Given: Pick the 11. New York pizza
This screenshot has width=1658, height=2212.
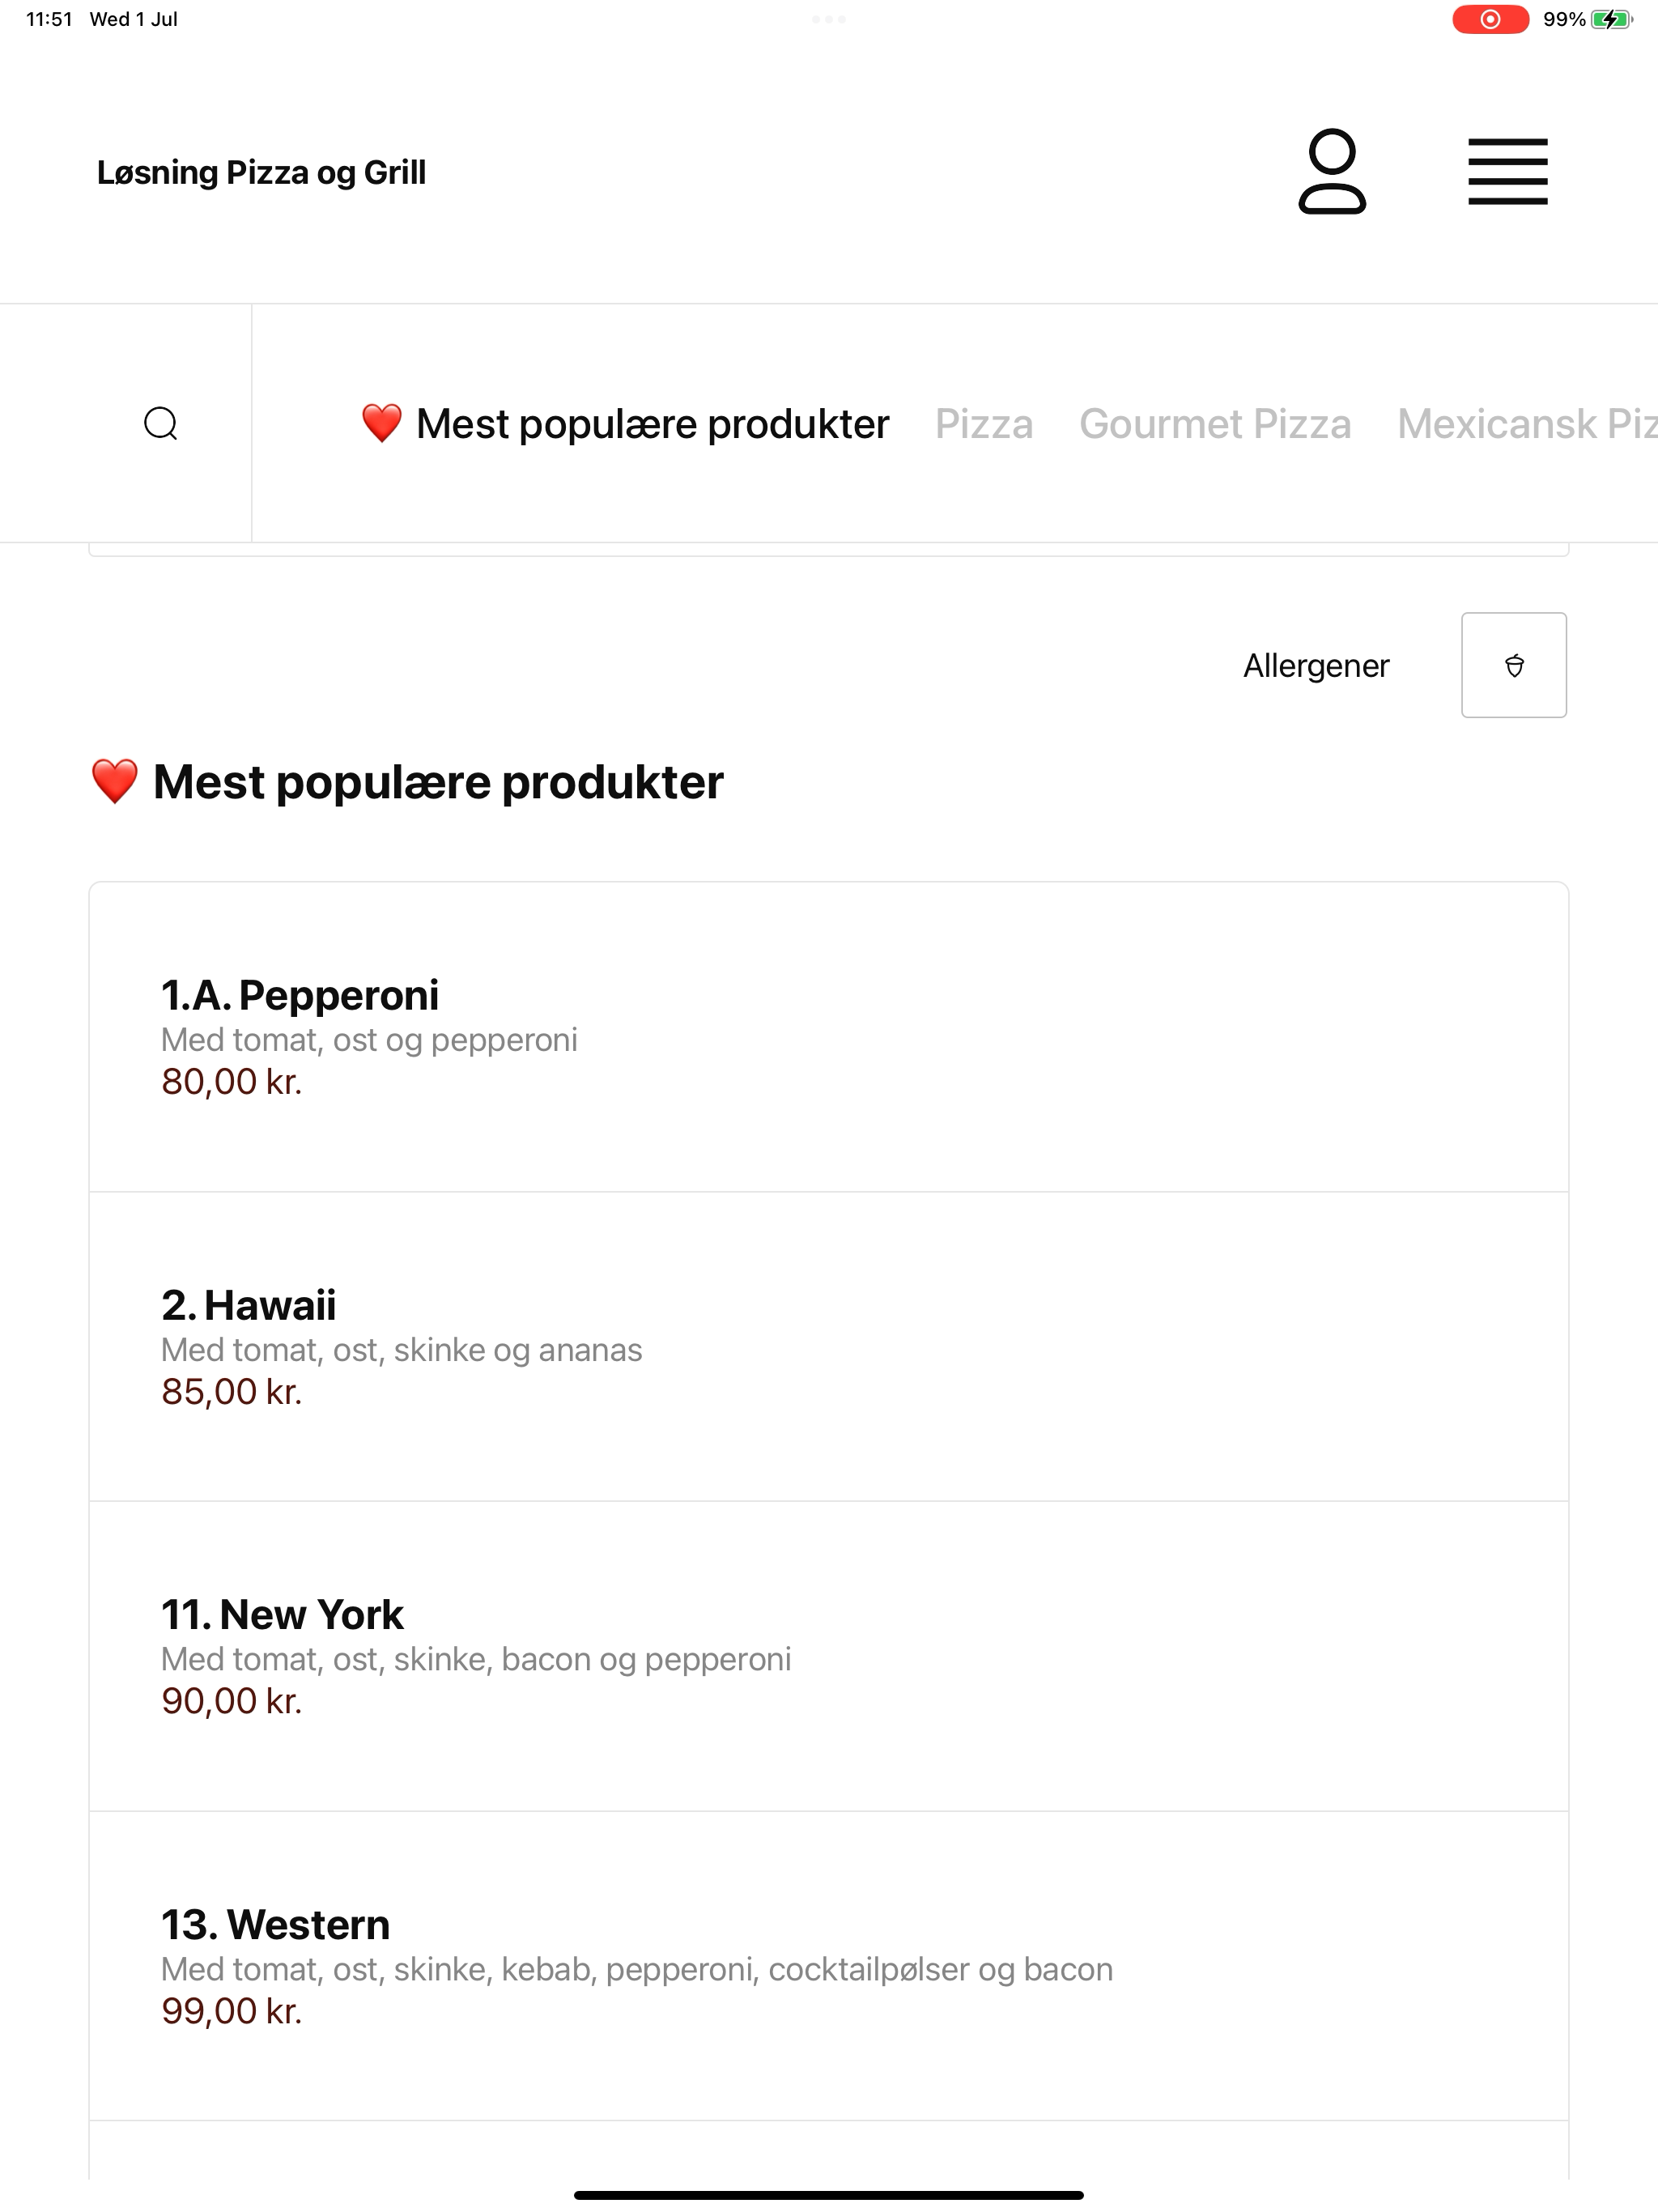Looking at the screenshot, I should 828,1656.
